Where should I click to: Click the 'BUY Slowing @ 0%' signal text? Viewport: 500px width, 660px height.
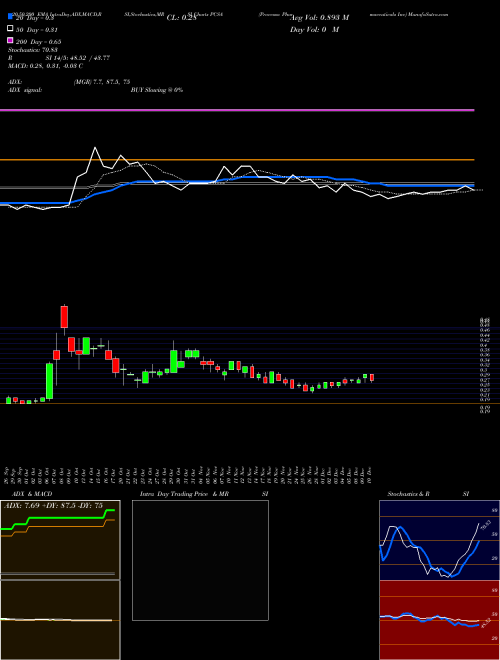[157, 90]
